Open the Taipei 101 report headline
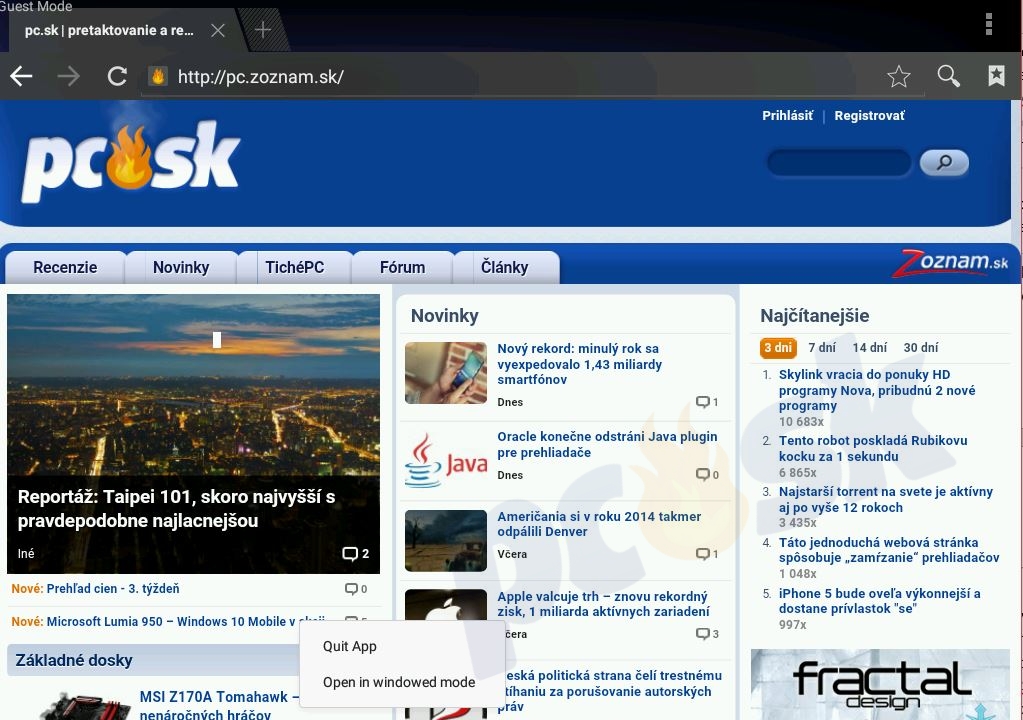This screenshot has height=720, width=1023. 176,509
